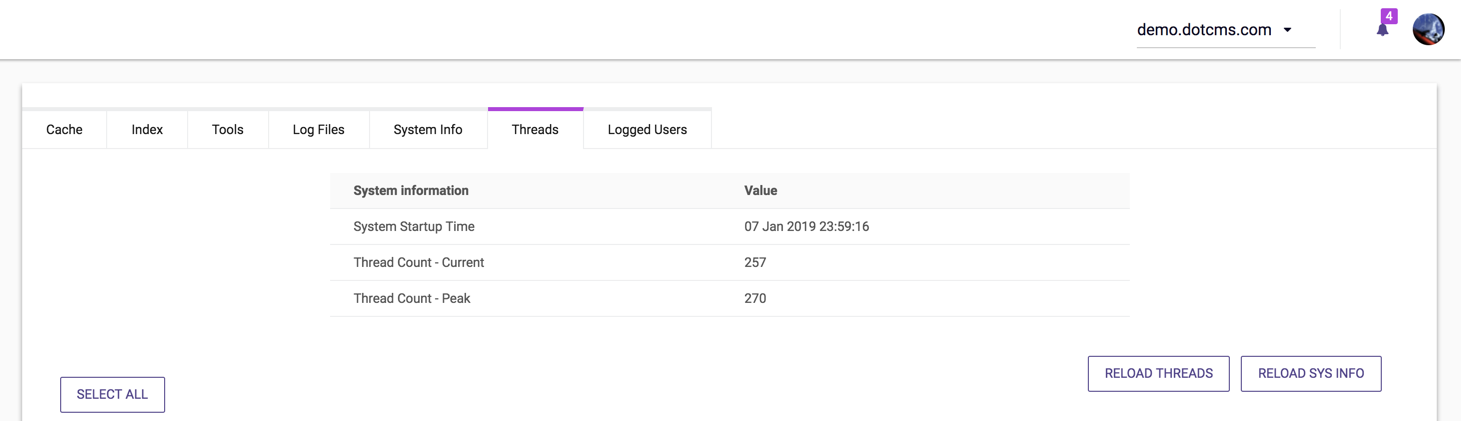Click the arrow beside demo.dotcms.com
The image size is (1461, 421).
pos(1288,30)
